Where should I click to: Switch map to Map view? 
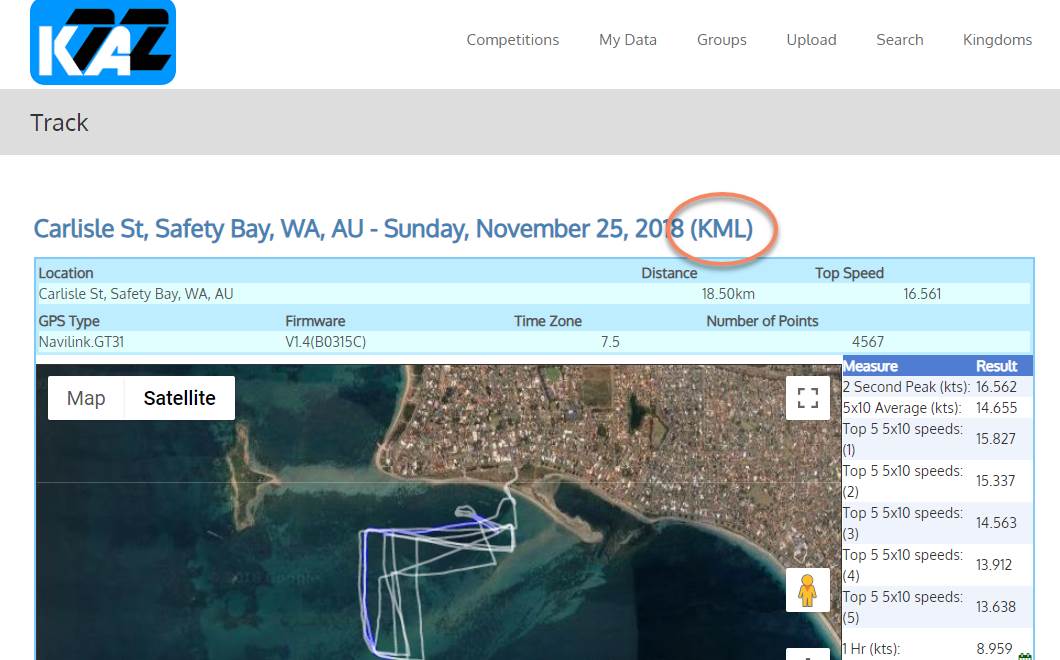point(86,398)
